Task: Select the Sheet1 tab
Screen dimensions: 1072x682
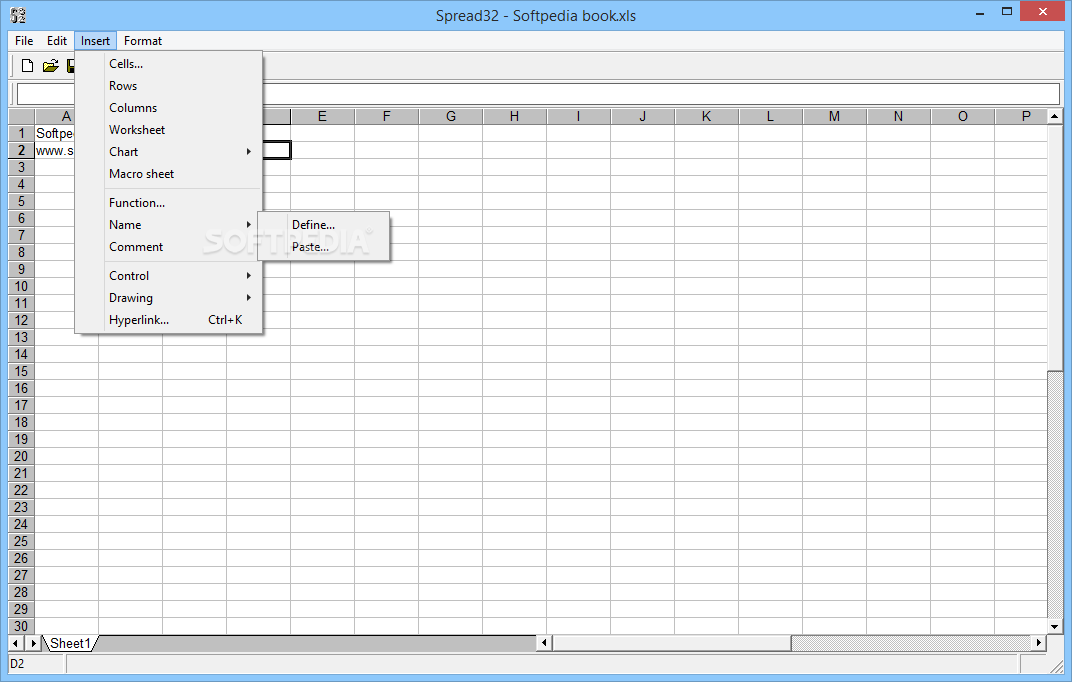Action: 70,644
